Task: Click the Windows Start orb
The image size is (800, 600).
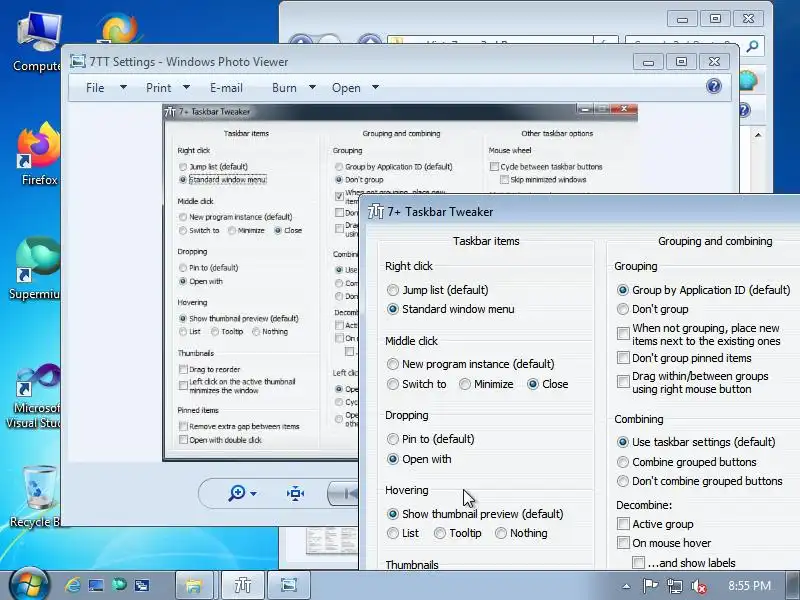Action: point(29,585)
